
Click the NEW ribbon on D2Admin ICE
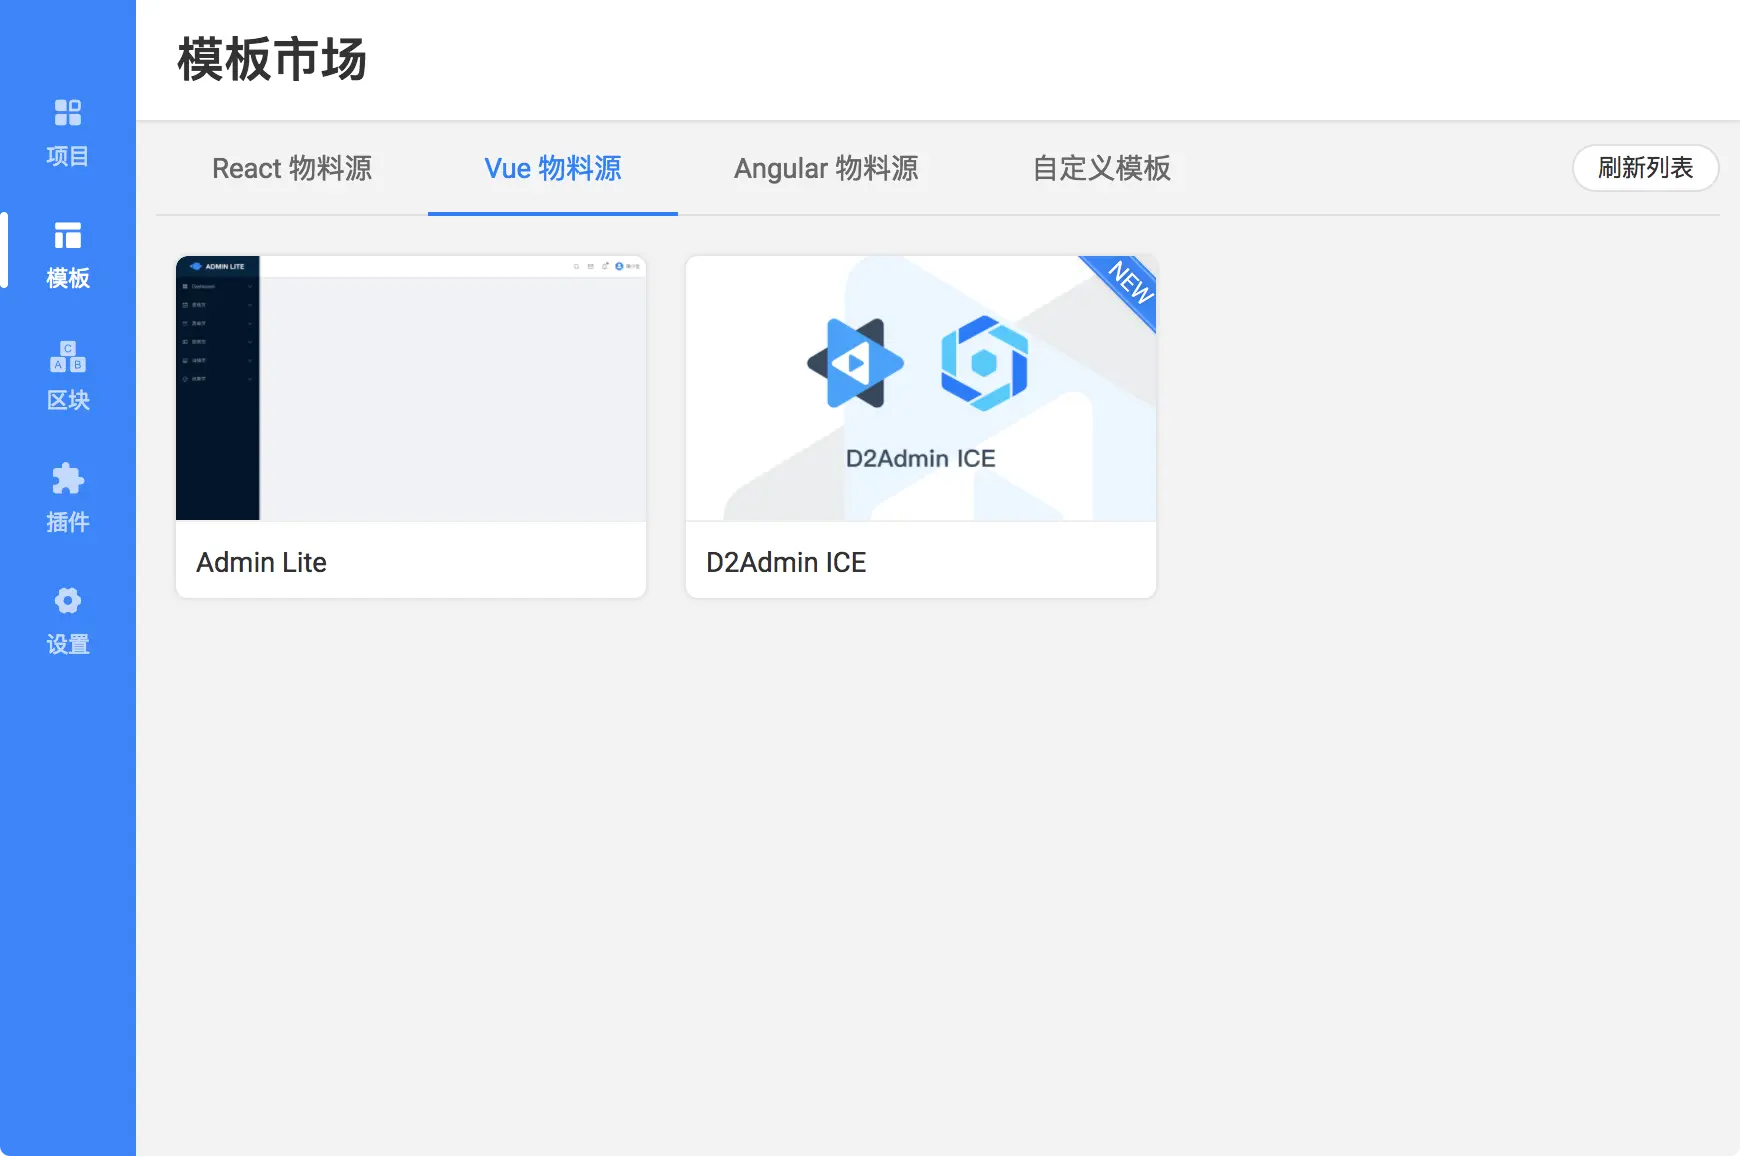pyautogui.click(x=1128, y=283)
